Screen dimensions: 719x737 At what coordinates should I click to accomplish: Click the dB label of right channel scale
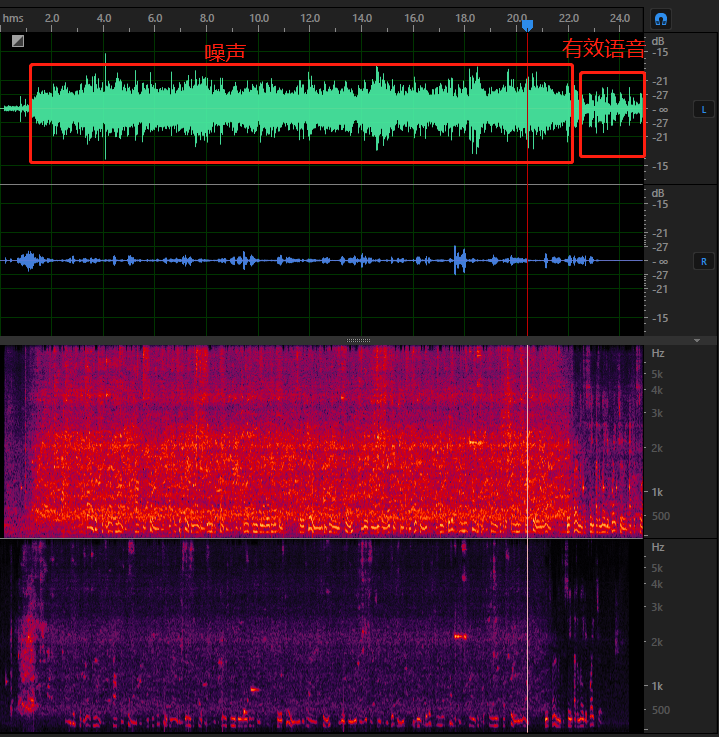point(658,193)
